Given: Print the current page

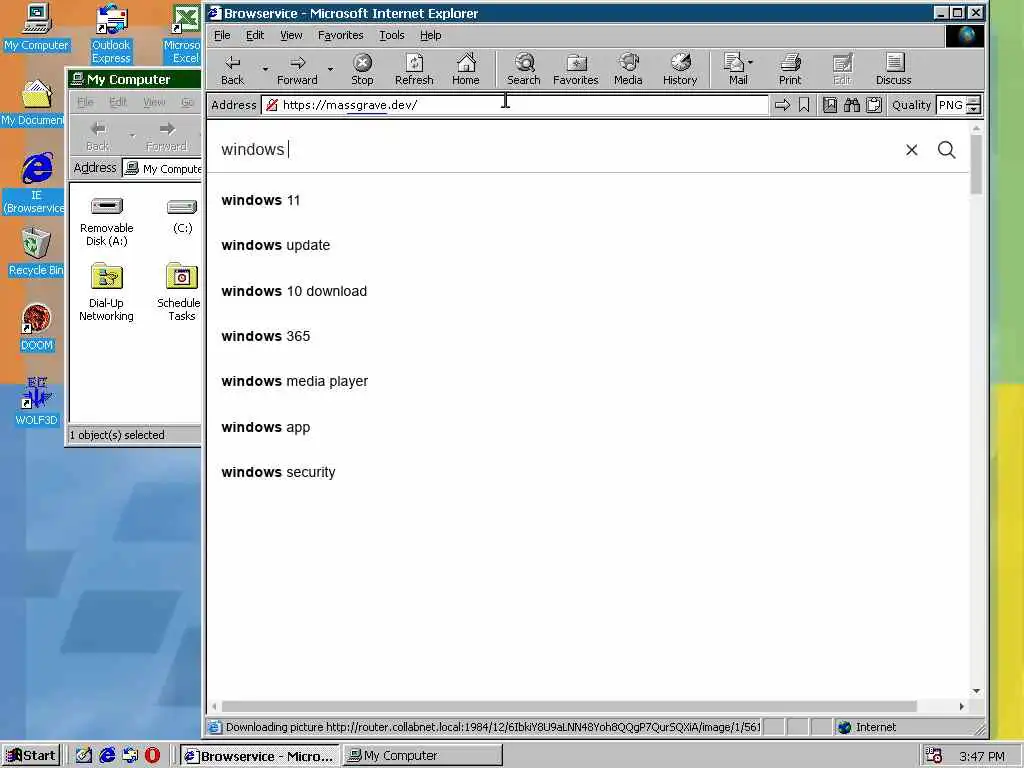Looking at the screenshot, I should point(790,70).
